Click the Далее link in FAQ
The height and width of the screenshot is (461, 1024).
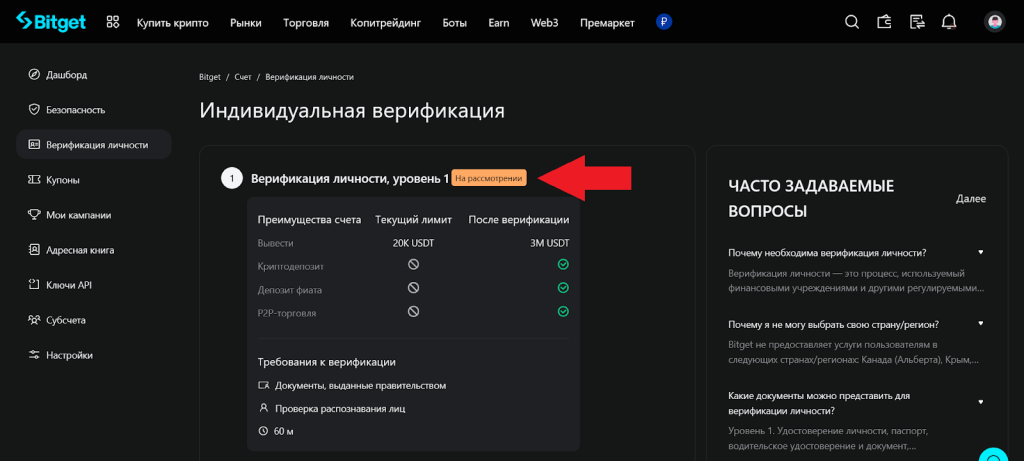[x=970, y=199]
